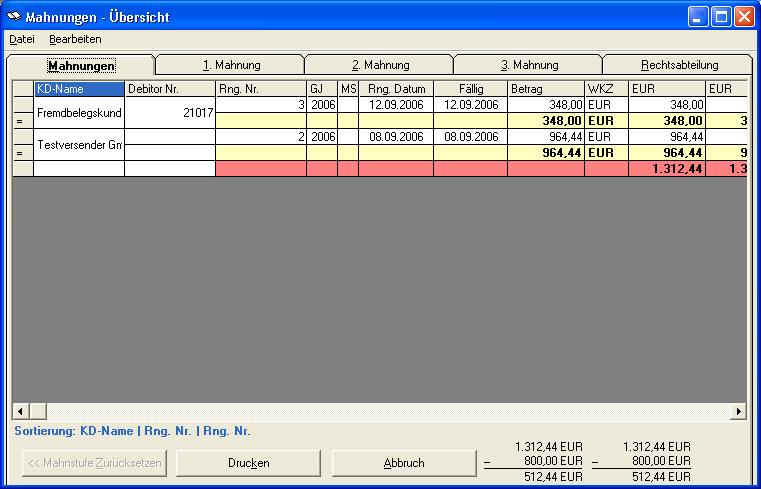Select the Testversender customer cell
The image size is (761, 489).
coord(79,145)
